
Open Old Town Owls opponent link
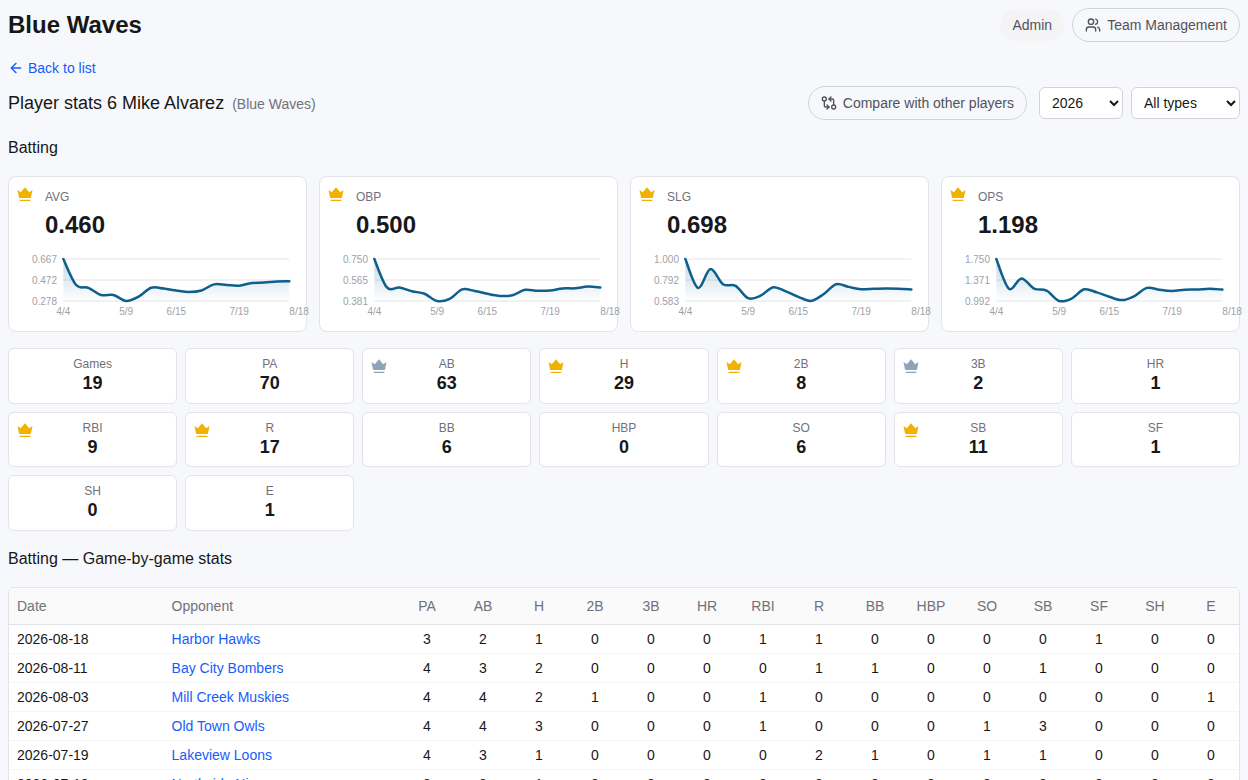point(218,726)
